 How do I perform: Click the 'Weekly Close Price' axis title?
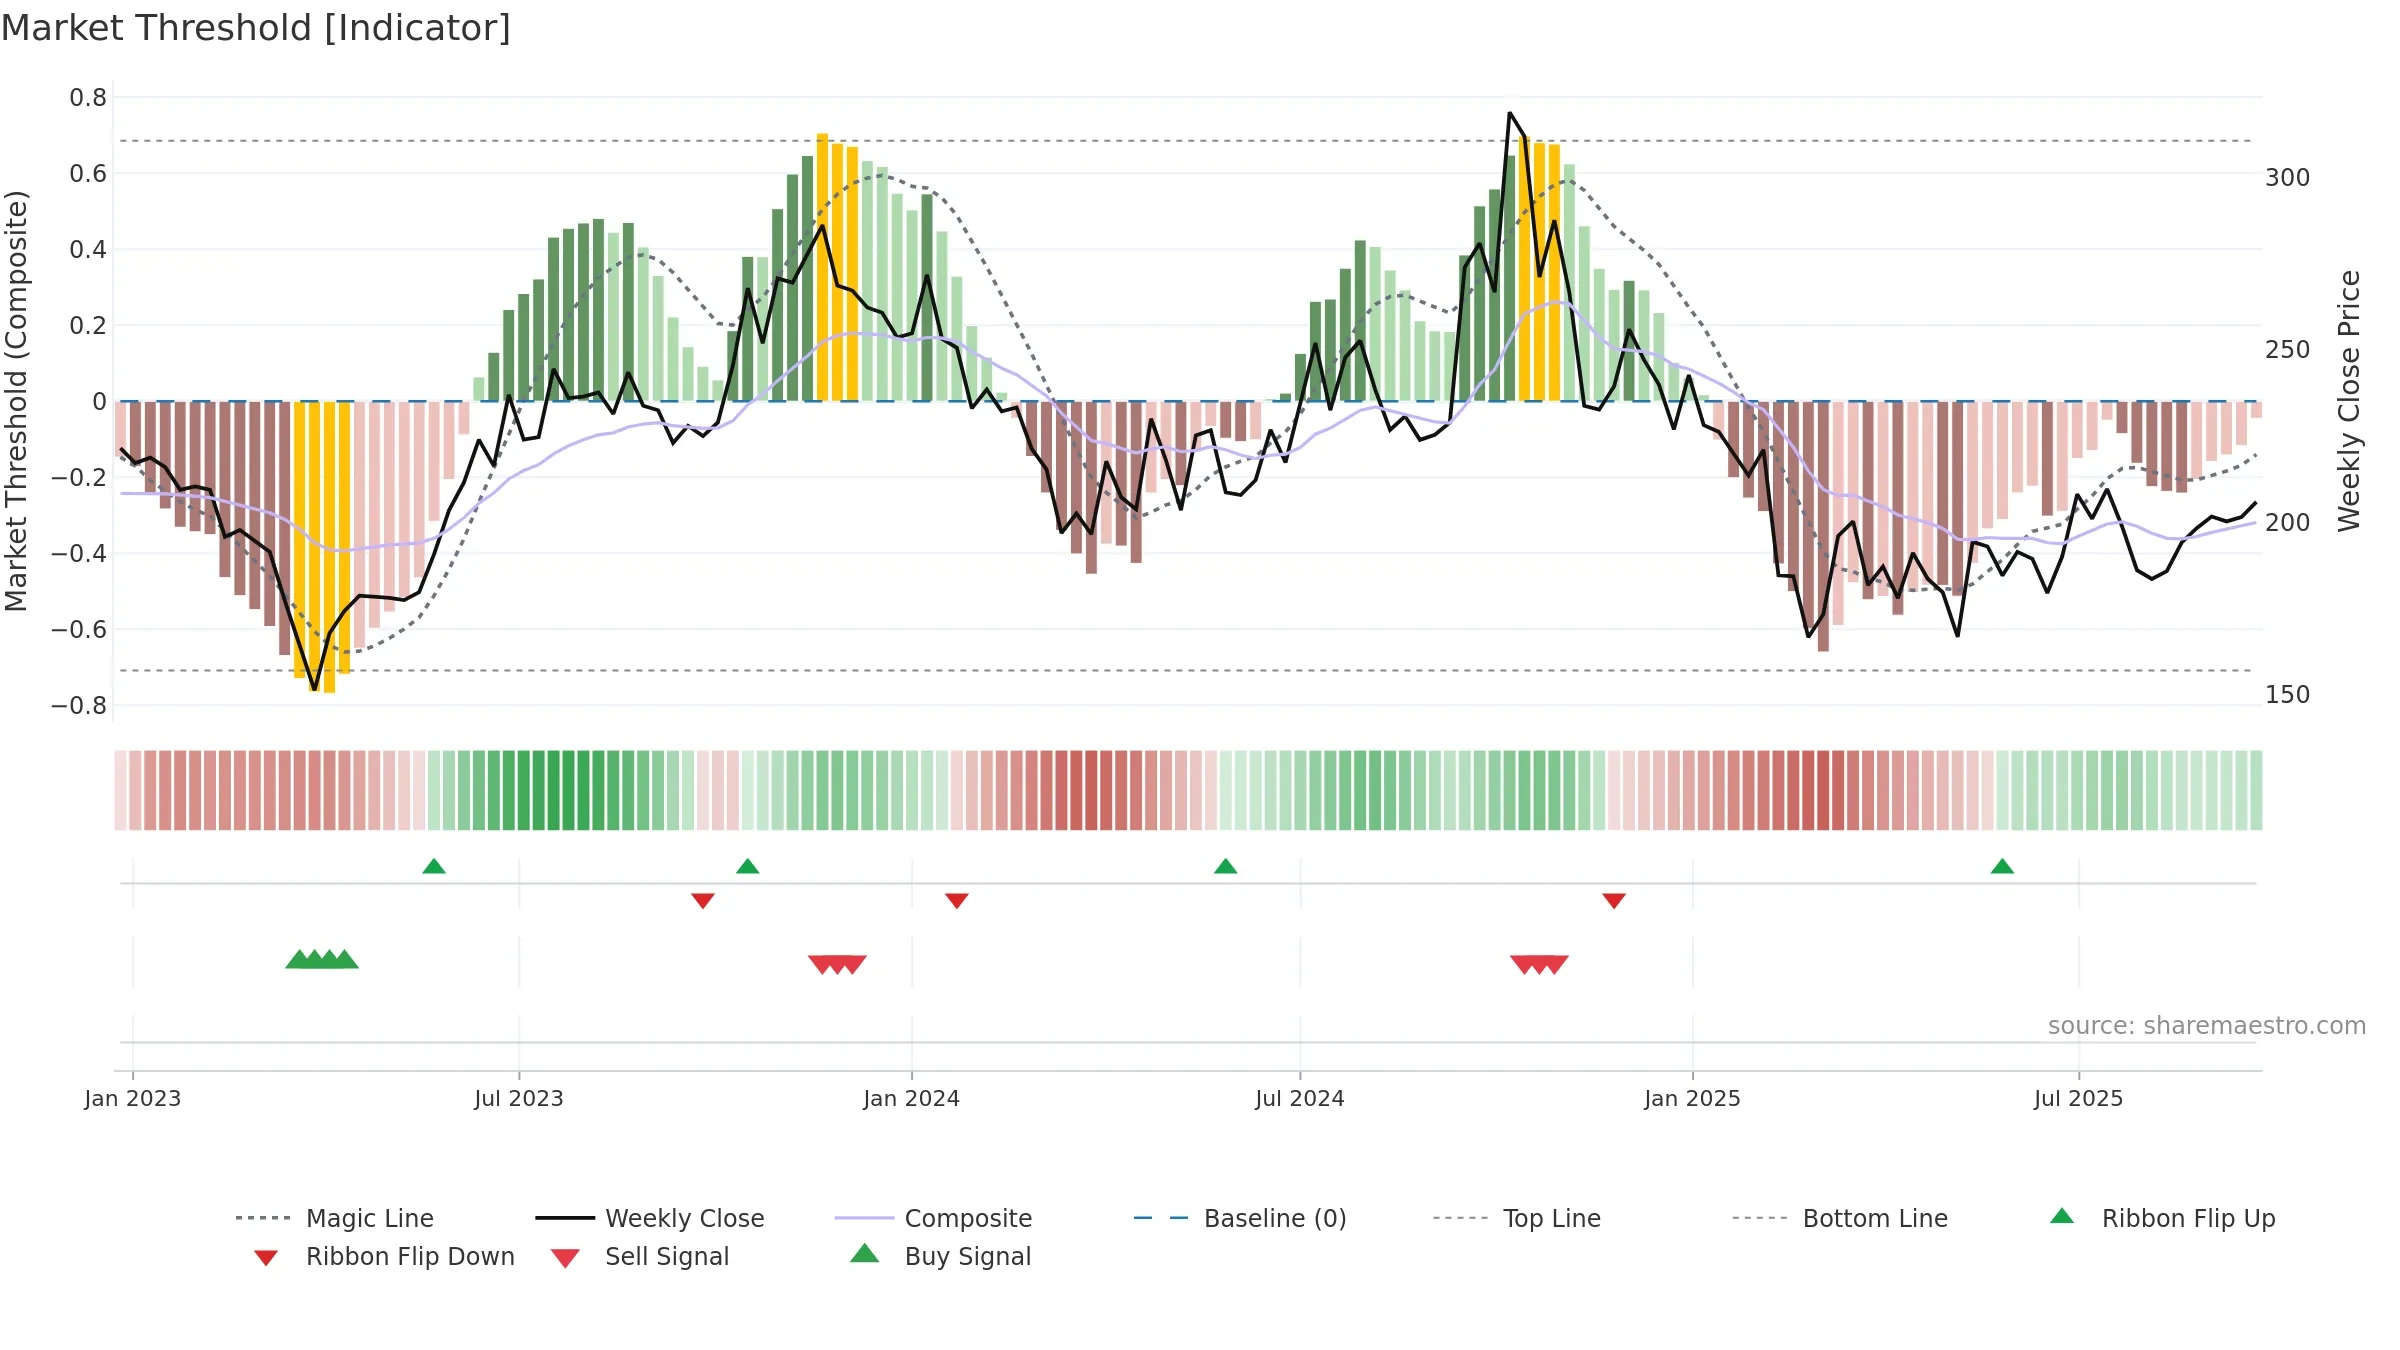2349,401
